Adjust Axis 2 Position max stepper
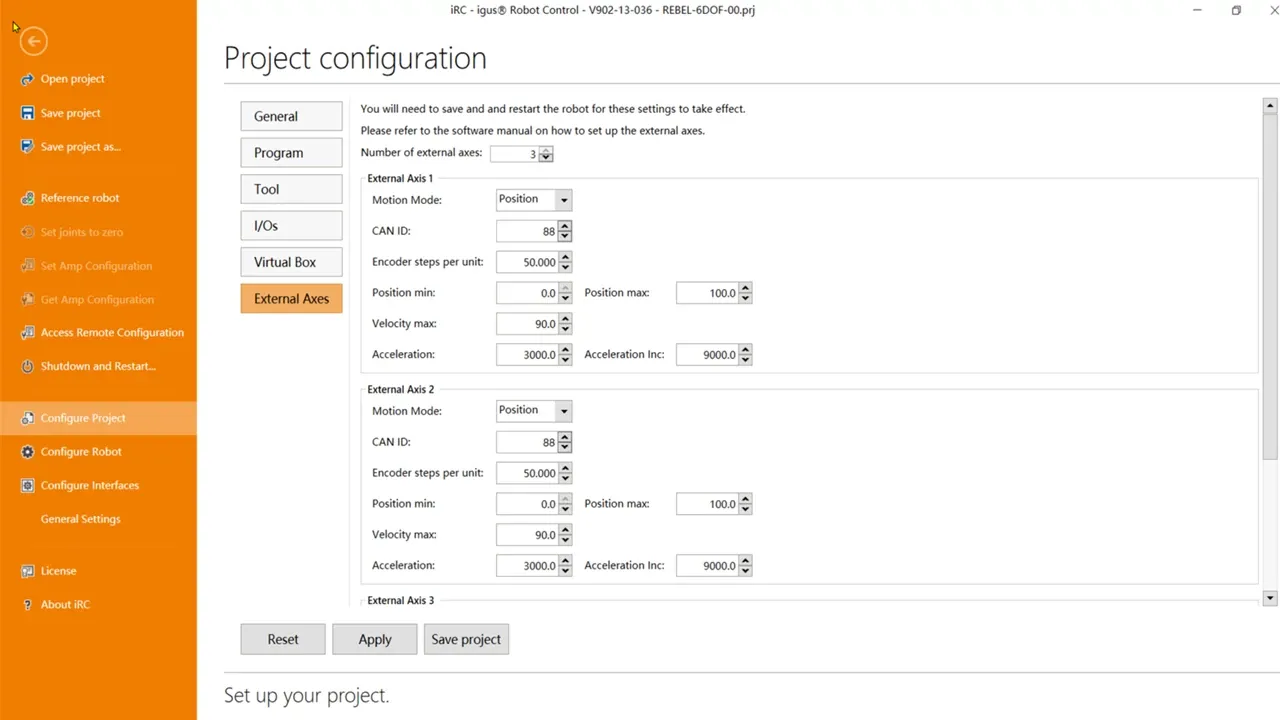Viewport: 1280px width, 720px height. pos(745,504)
